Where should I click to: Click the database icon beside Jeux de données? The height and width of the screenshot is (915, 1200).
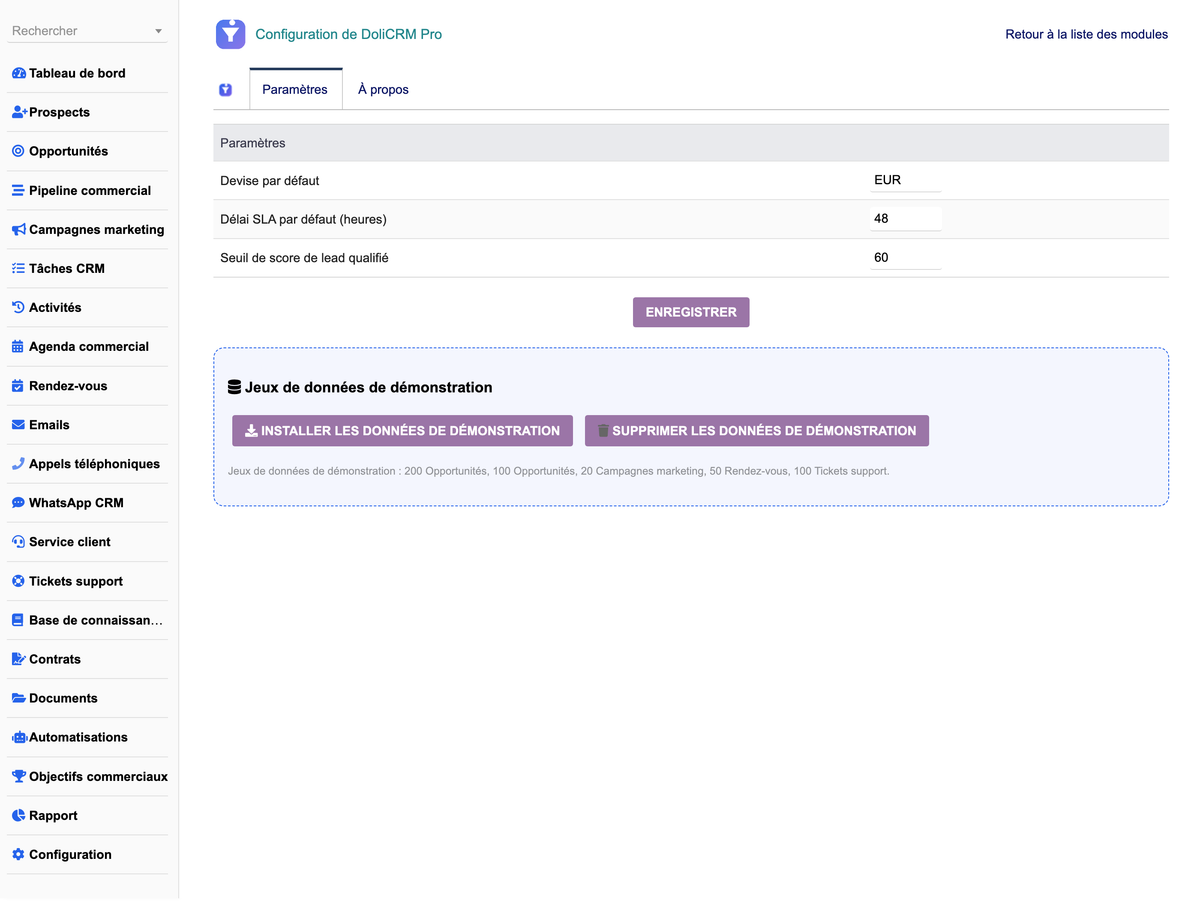tap(235, 387)
